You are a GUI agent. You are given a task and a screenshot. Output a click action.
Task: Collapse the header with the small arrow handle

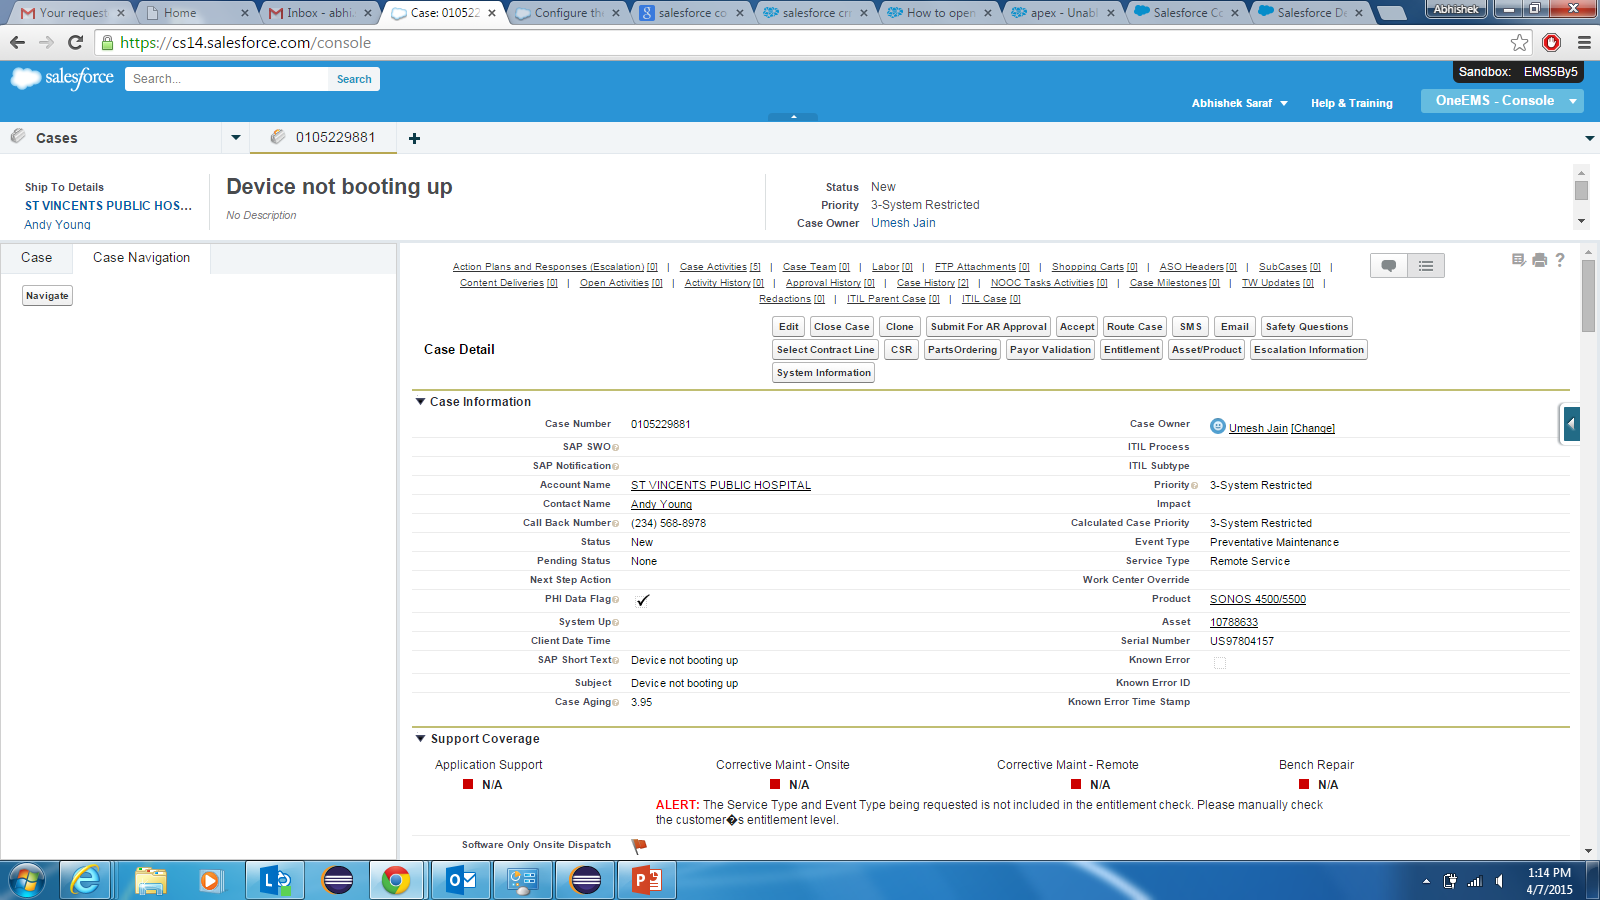(x=793, y=117)
